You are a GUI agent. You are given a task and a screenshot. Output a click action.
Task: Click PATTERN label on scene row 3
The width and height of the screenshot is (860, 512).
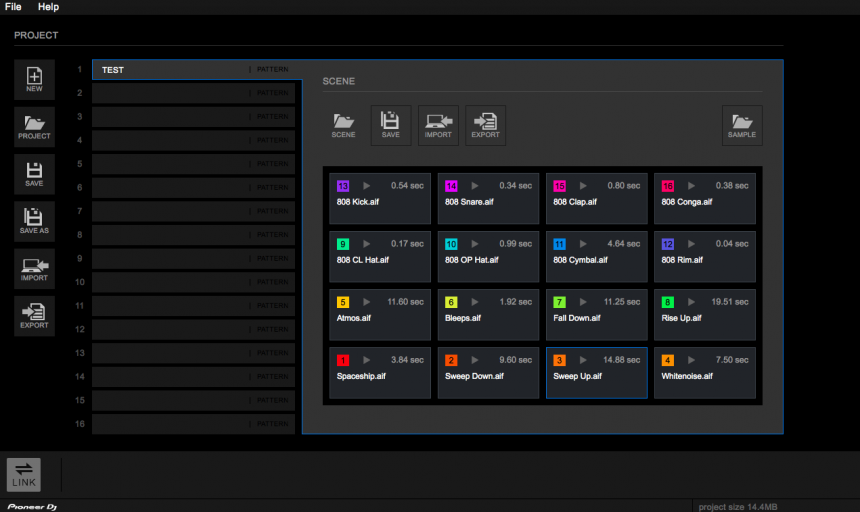coord(272,117)
